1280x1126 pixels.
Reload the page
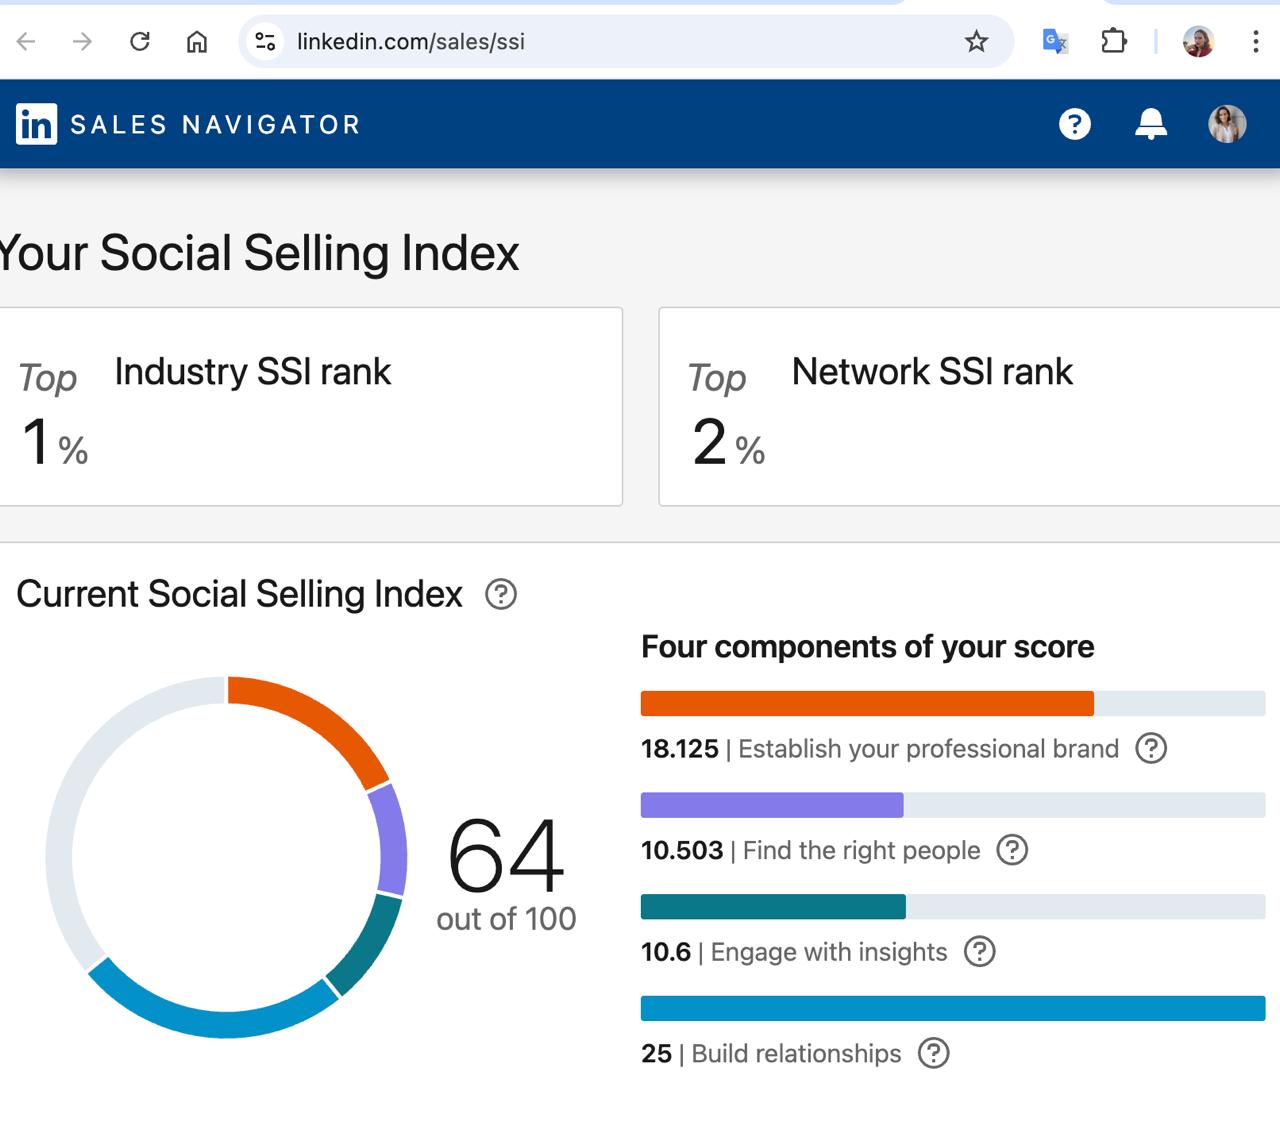coord(140,41)
